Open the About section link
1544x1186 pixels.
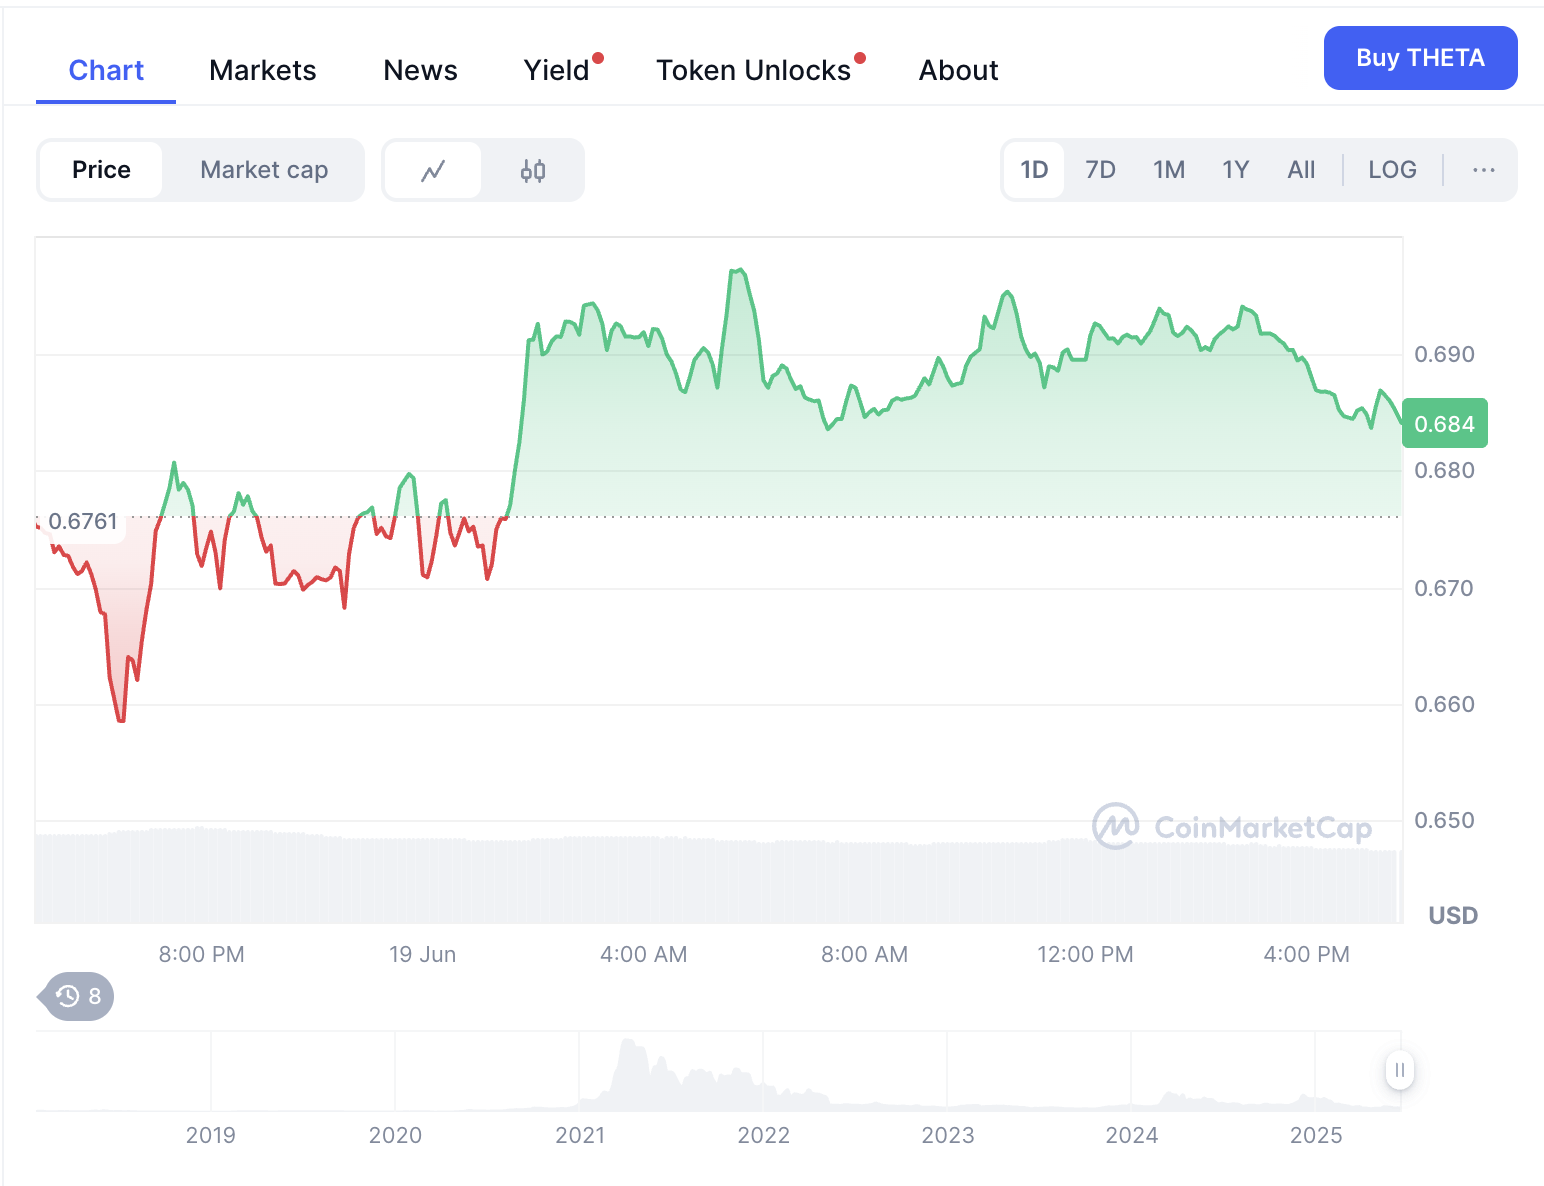coord(958,70)
